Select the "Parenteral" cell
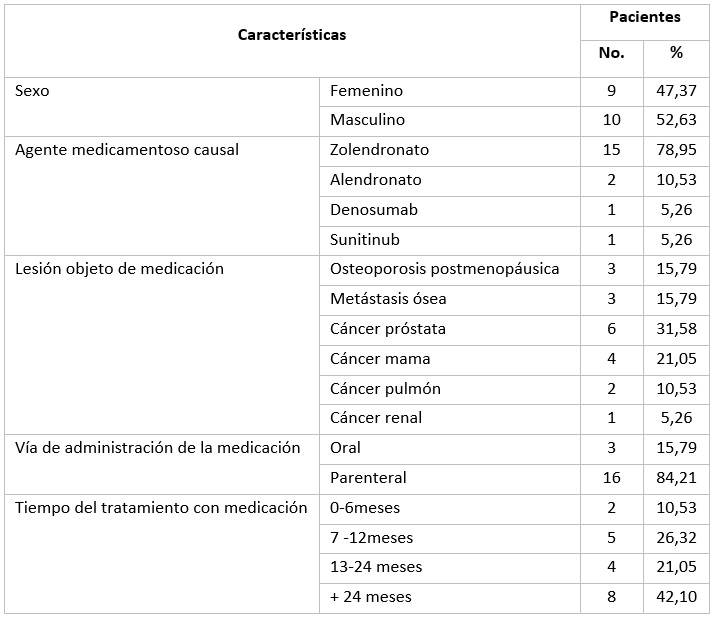The image size is (713, 619). (367, 478)
